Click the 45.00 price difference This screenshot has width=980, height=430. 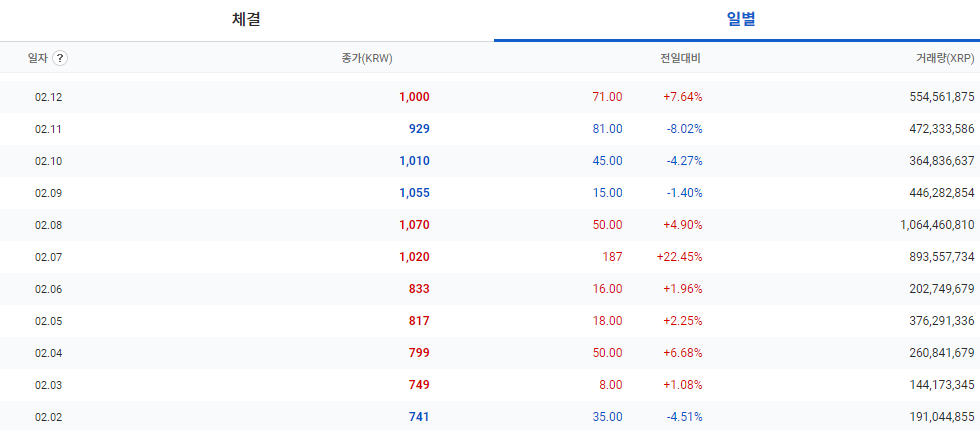pyautogui.click(x=607, y=161)
